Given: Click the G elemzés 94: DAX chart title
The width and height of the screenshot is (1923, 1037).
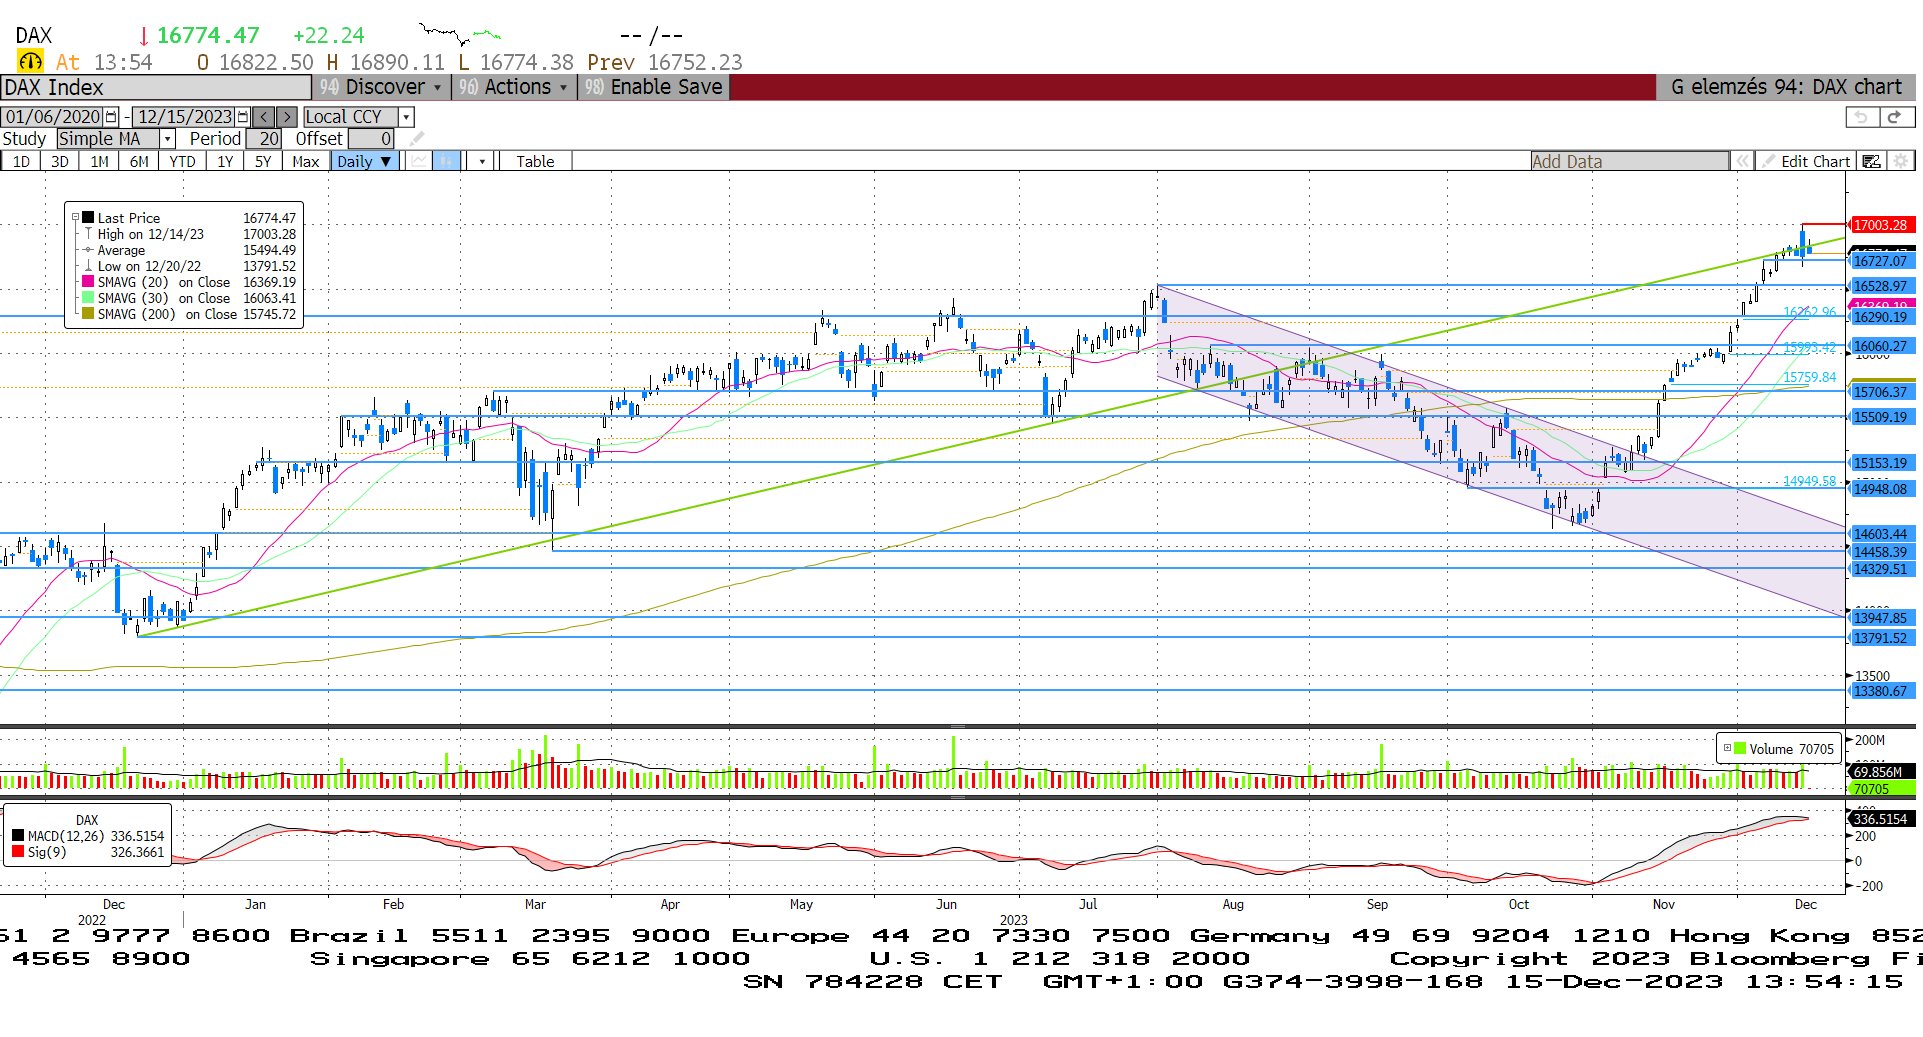Looking at the screenshot, I should [1786, 87].
